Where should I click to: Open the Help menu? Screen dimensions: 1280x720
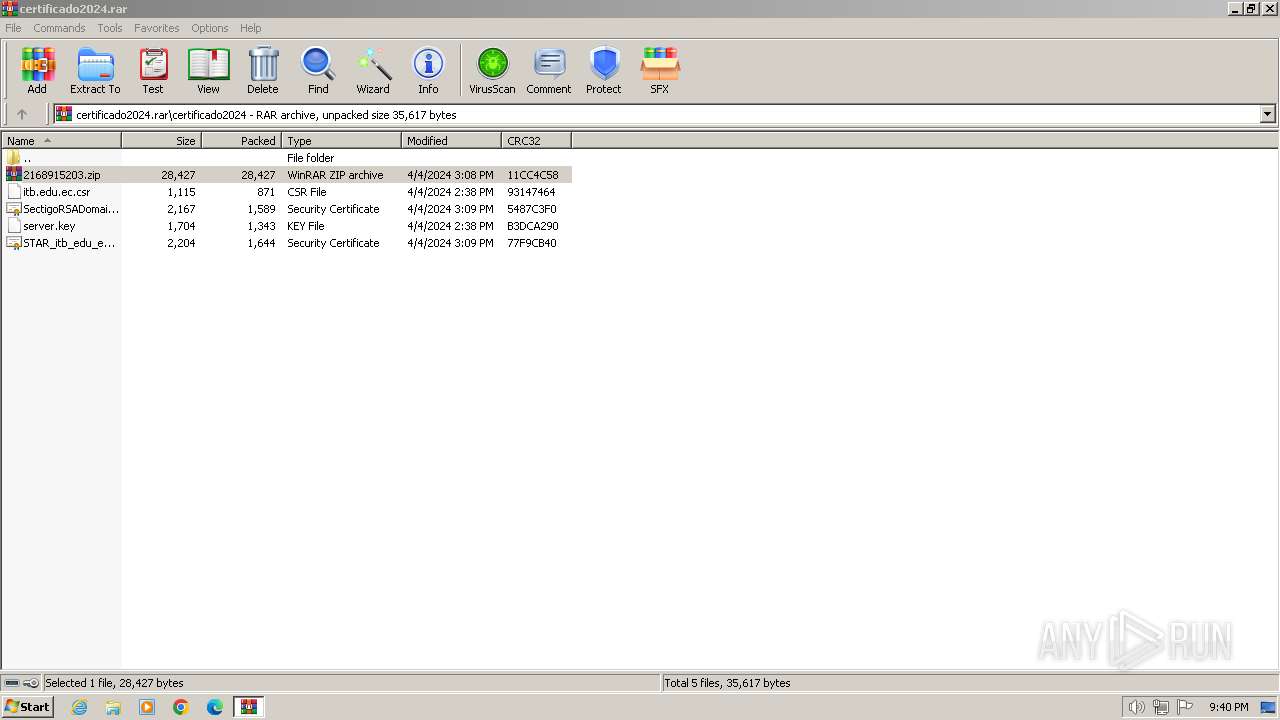tap(251, 28)
